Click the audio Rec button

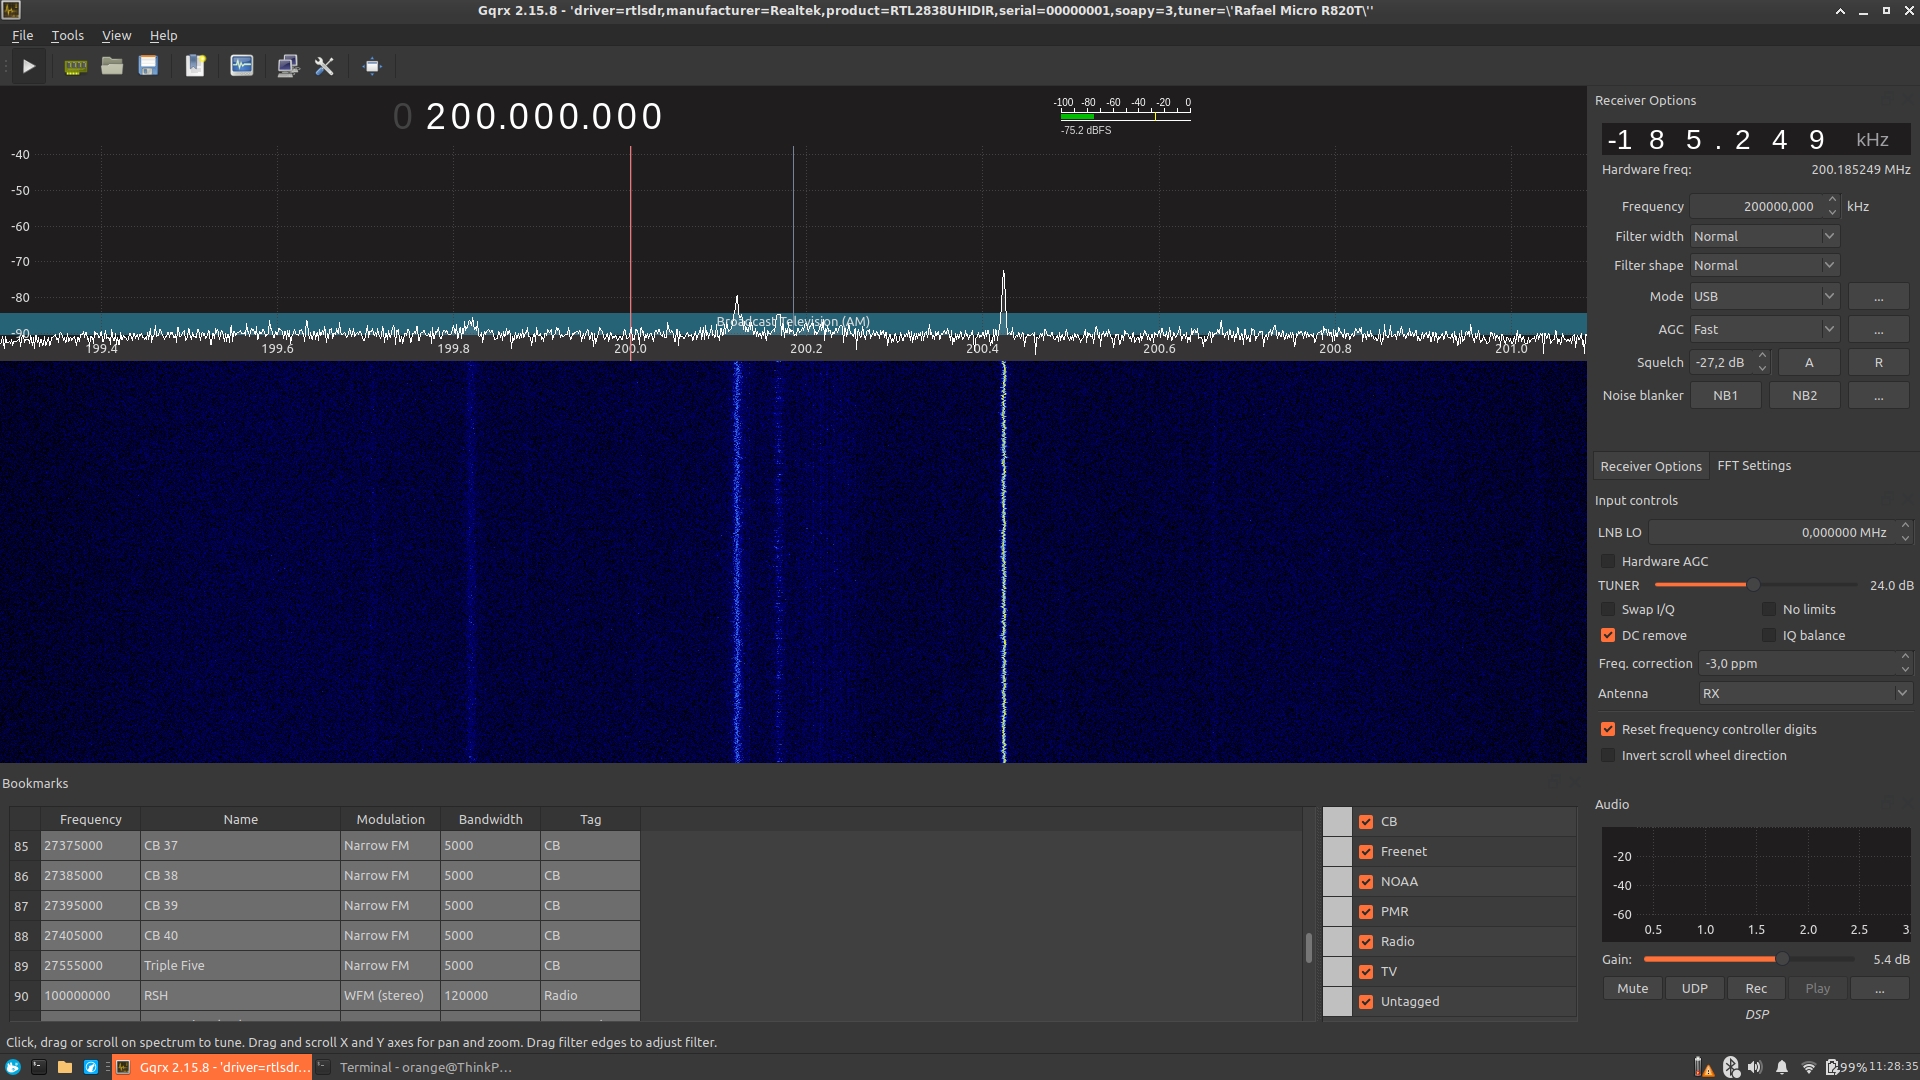pos(1756,989)
